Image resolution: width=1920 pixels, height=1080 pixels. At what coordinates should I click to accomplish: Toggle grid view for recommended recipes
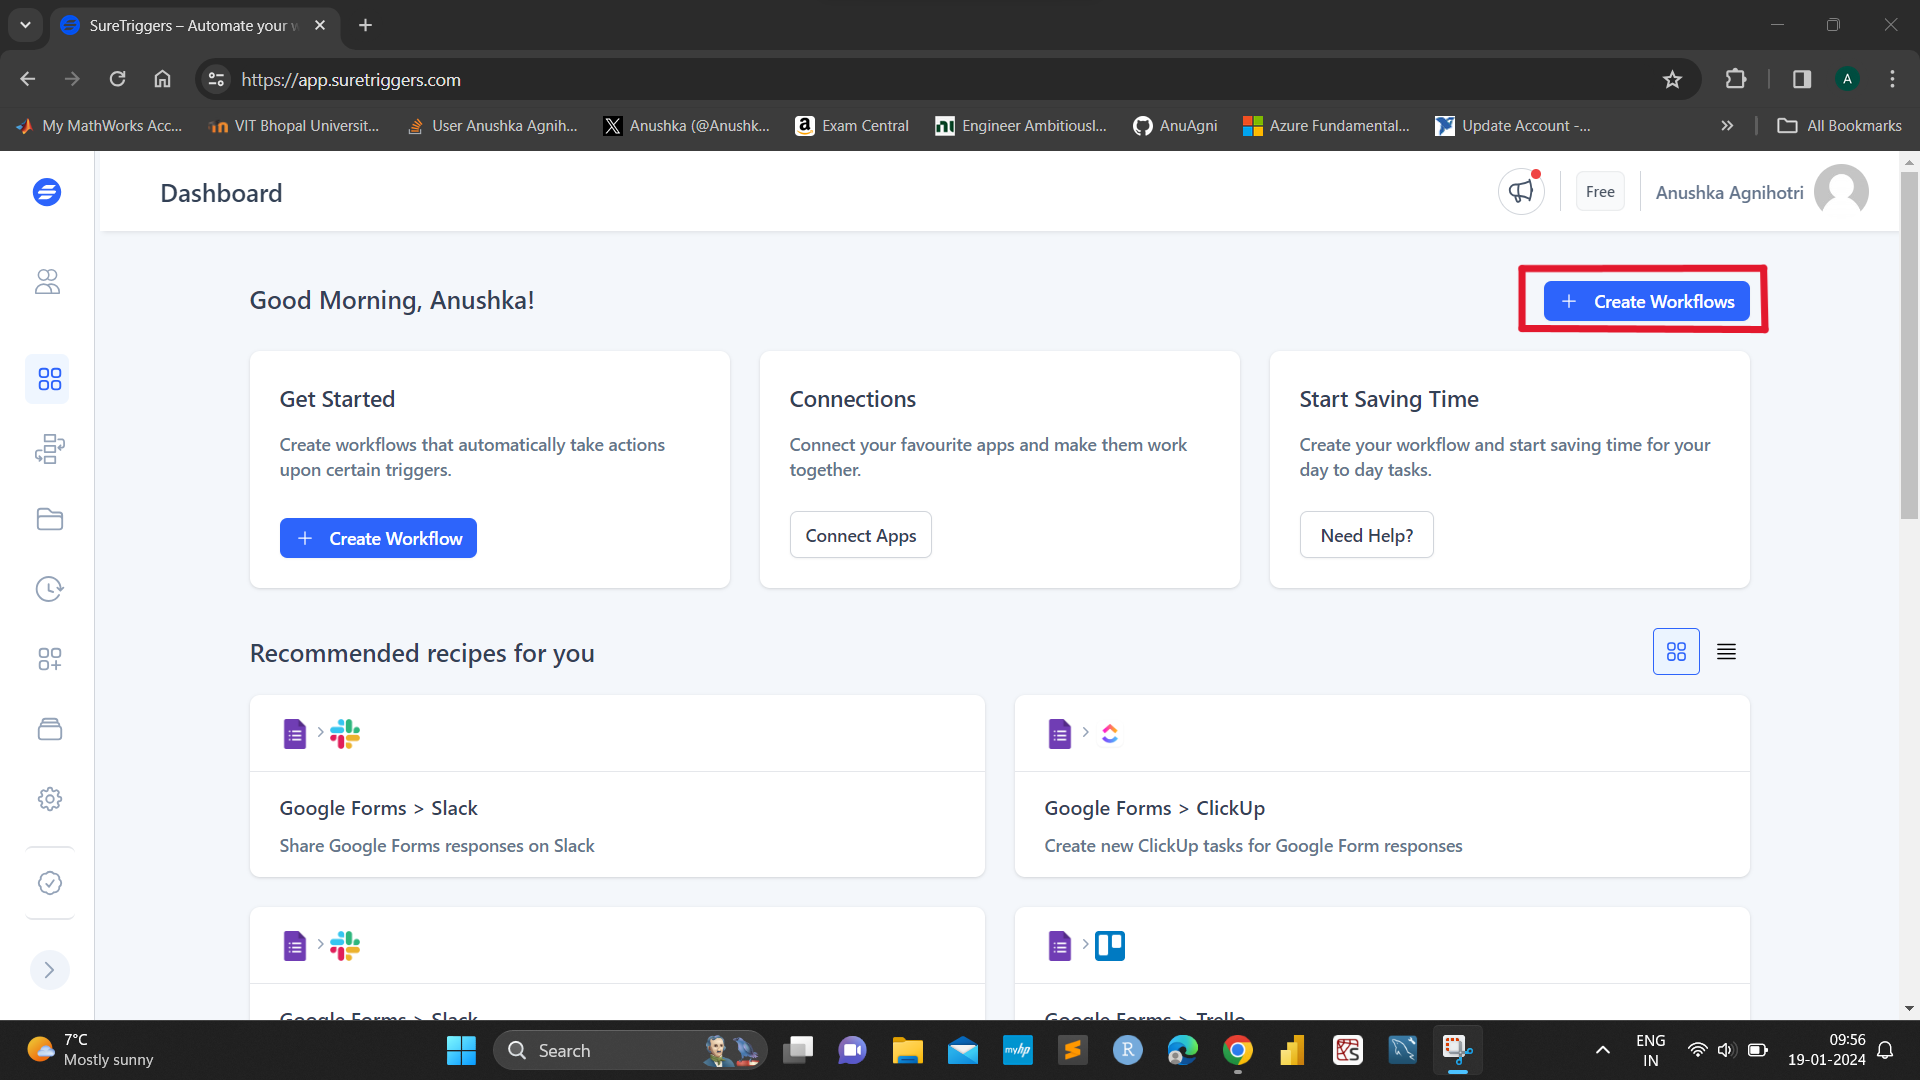click(1677, 650)
